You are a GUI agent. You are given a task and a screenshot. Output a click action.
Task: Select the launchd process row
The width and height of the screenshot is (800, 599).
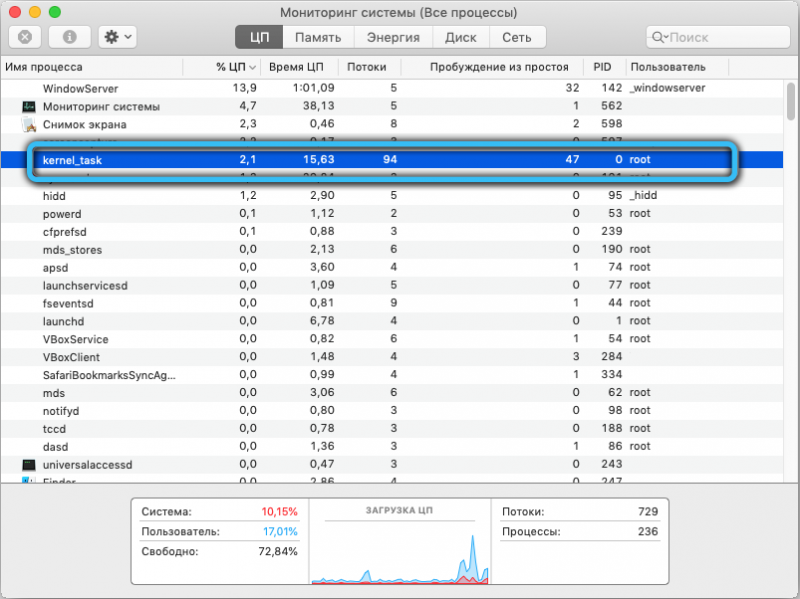392,321
